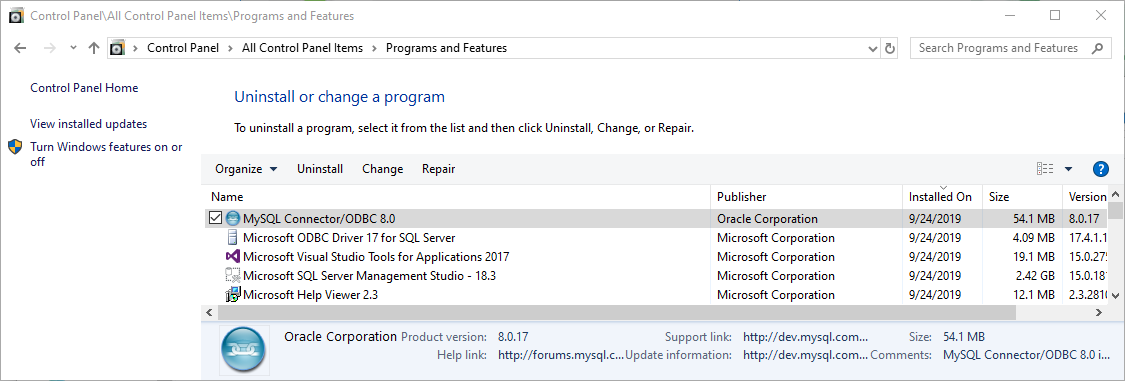Screen dimensions: 1125x381
Task: Sort by the Name column header
Action: tap(458, 197)
